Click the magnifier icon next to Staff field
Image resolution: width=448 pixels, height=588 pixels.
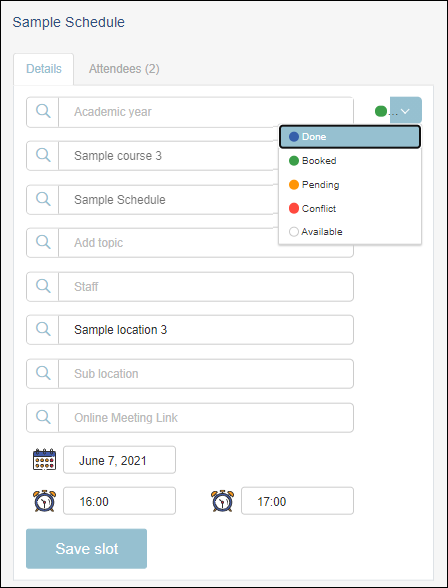click(x=43, y=286)
